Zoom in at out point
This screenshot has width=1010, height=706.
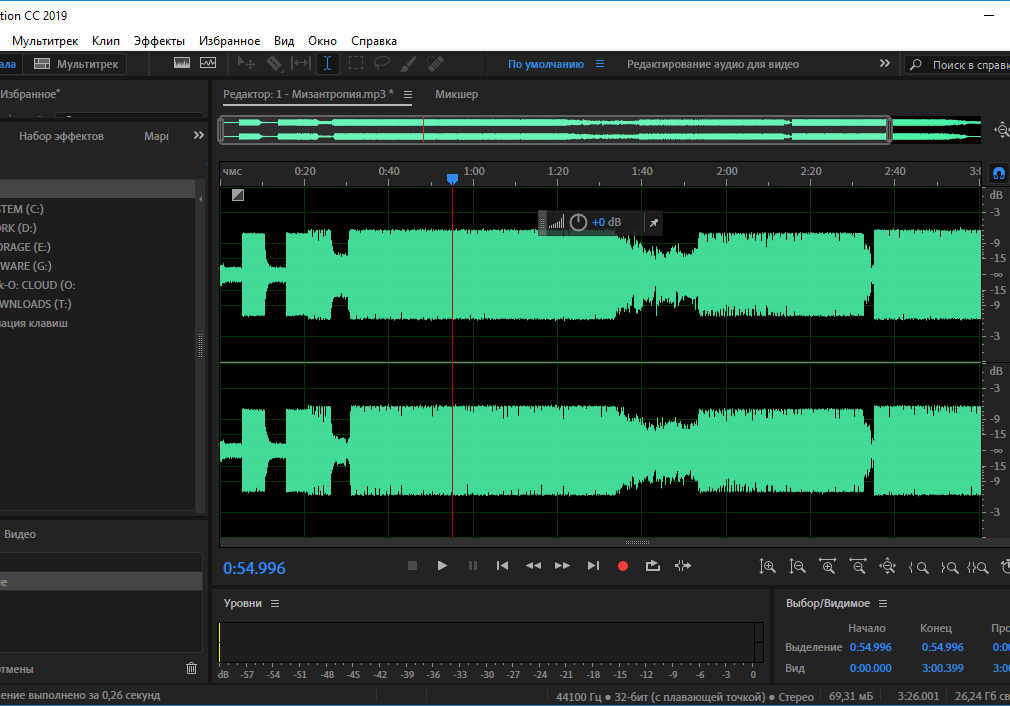(x=949, y=568)
